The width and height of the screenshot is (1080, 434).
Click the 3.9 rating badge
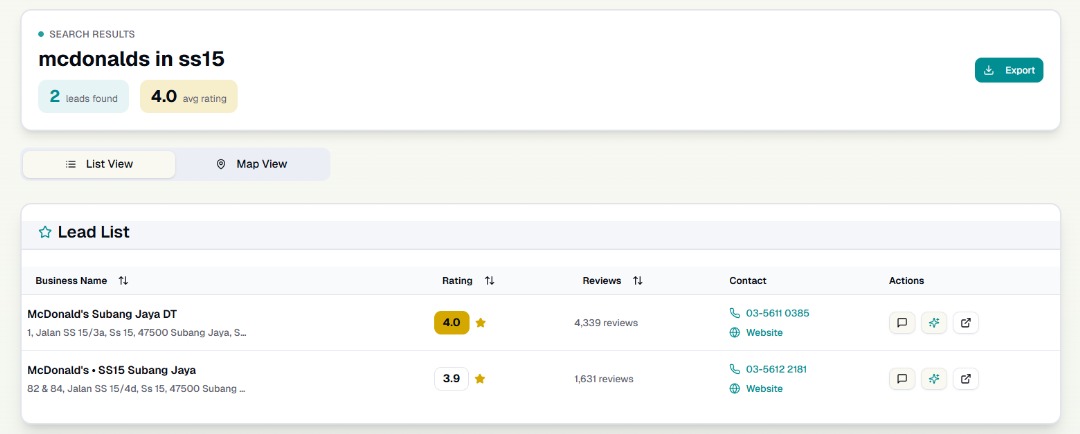pyautogui.click(x=452, y=379)
